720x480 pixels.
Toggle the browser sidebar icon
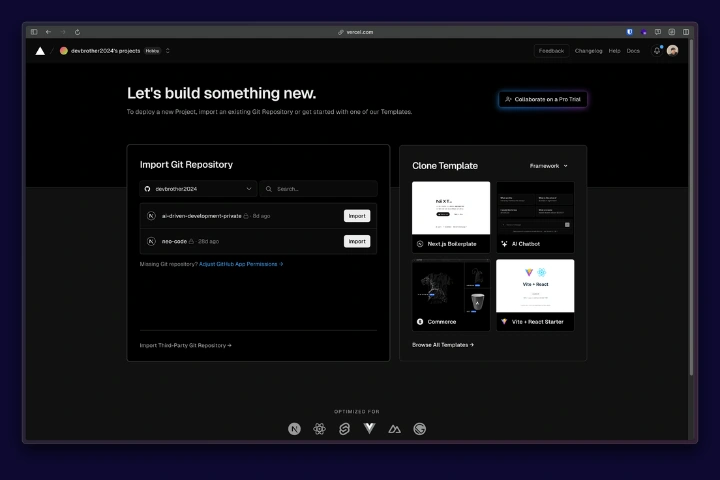(34, 32)
